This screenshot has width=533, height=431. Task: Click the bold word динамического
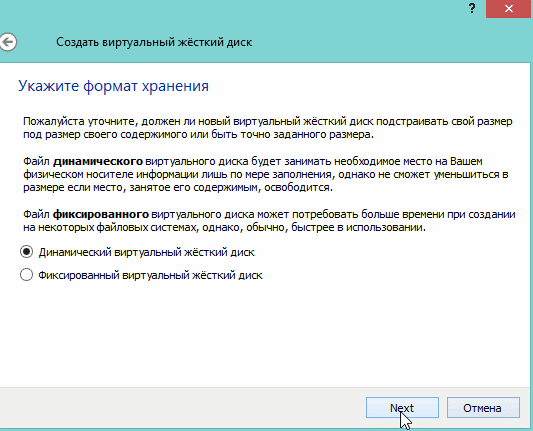pyautogui.click(x=98, y=161)
